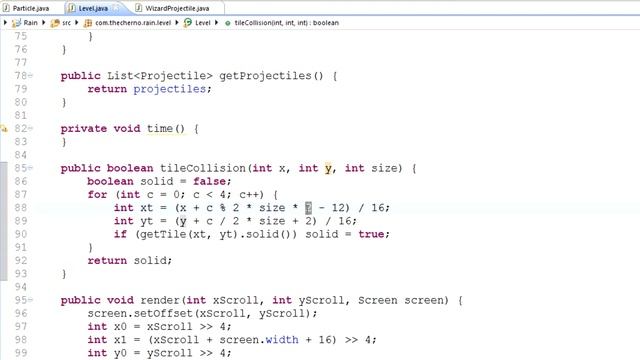Click the Level class icon in breadcrumb
The height and width of the screenshot is (360, 640).
(x=188, y=23)
